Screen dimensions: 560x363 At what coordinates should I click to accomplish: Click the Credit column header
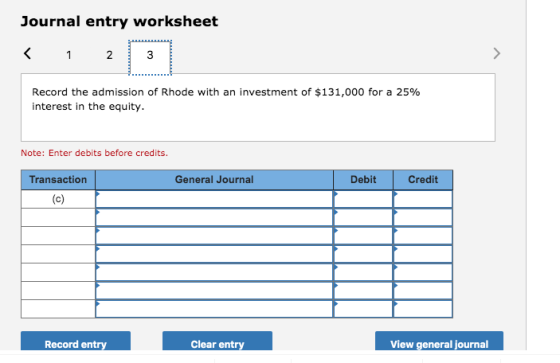[423, 180]
